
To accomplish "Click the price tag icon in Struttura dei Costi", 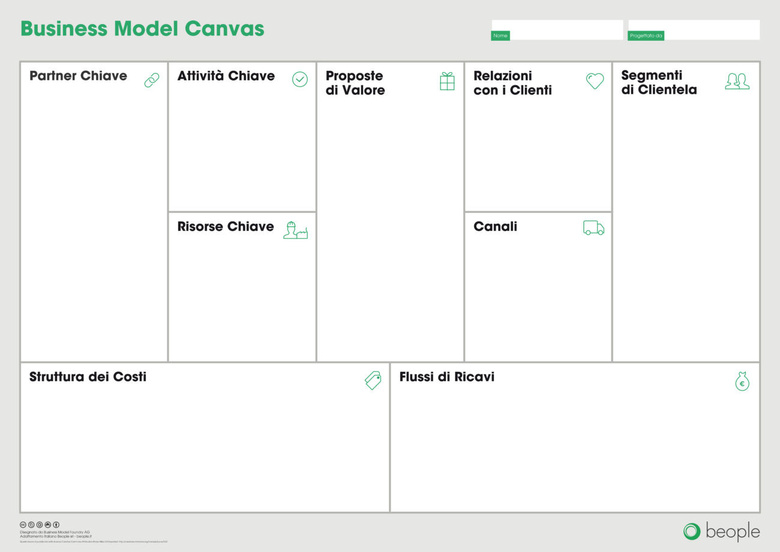I will tap(373, 380).
